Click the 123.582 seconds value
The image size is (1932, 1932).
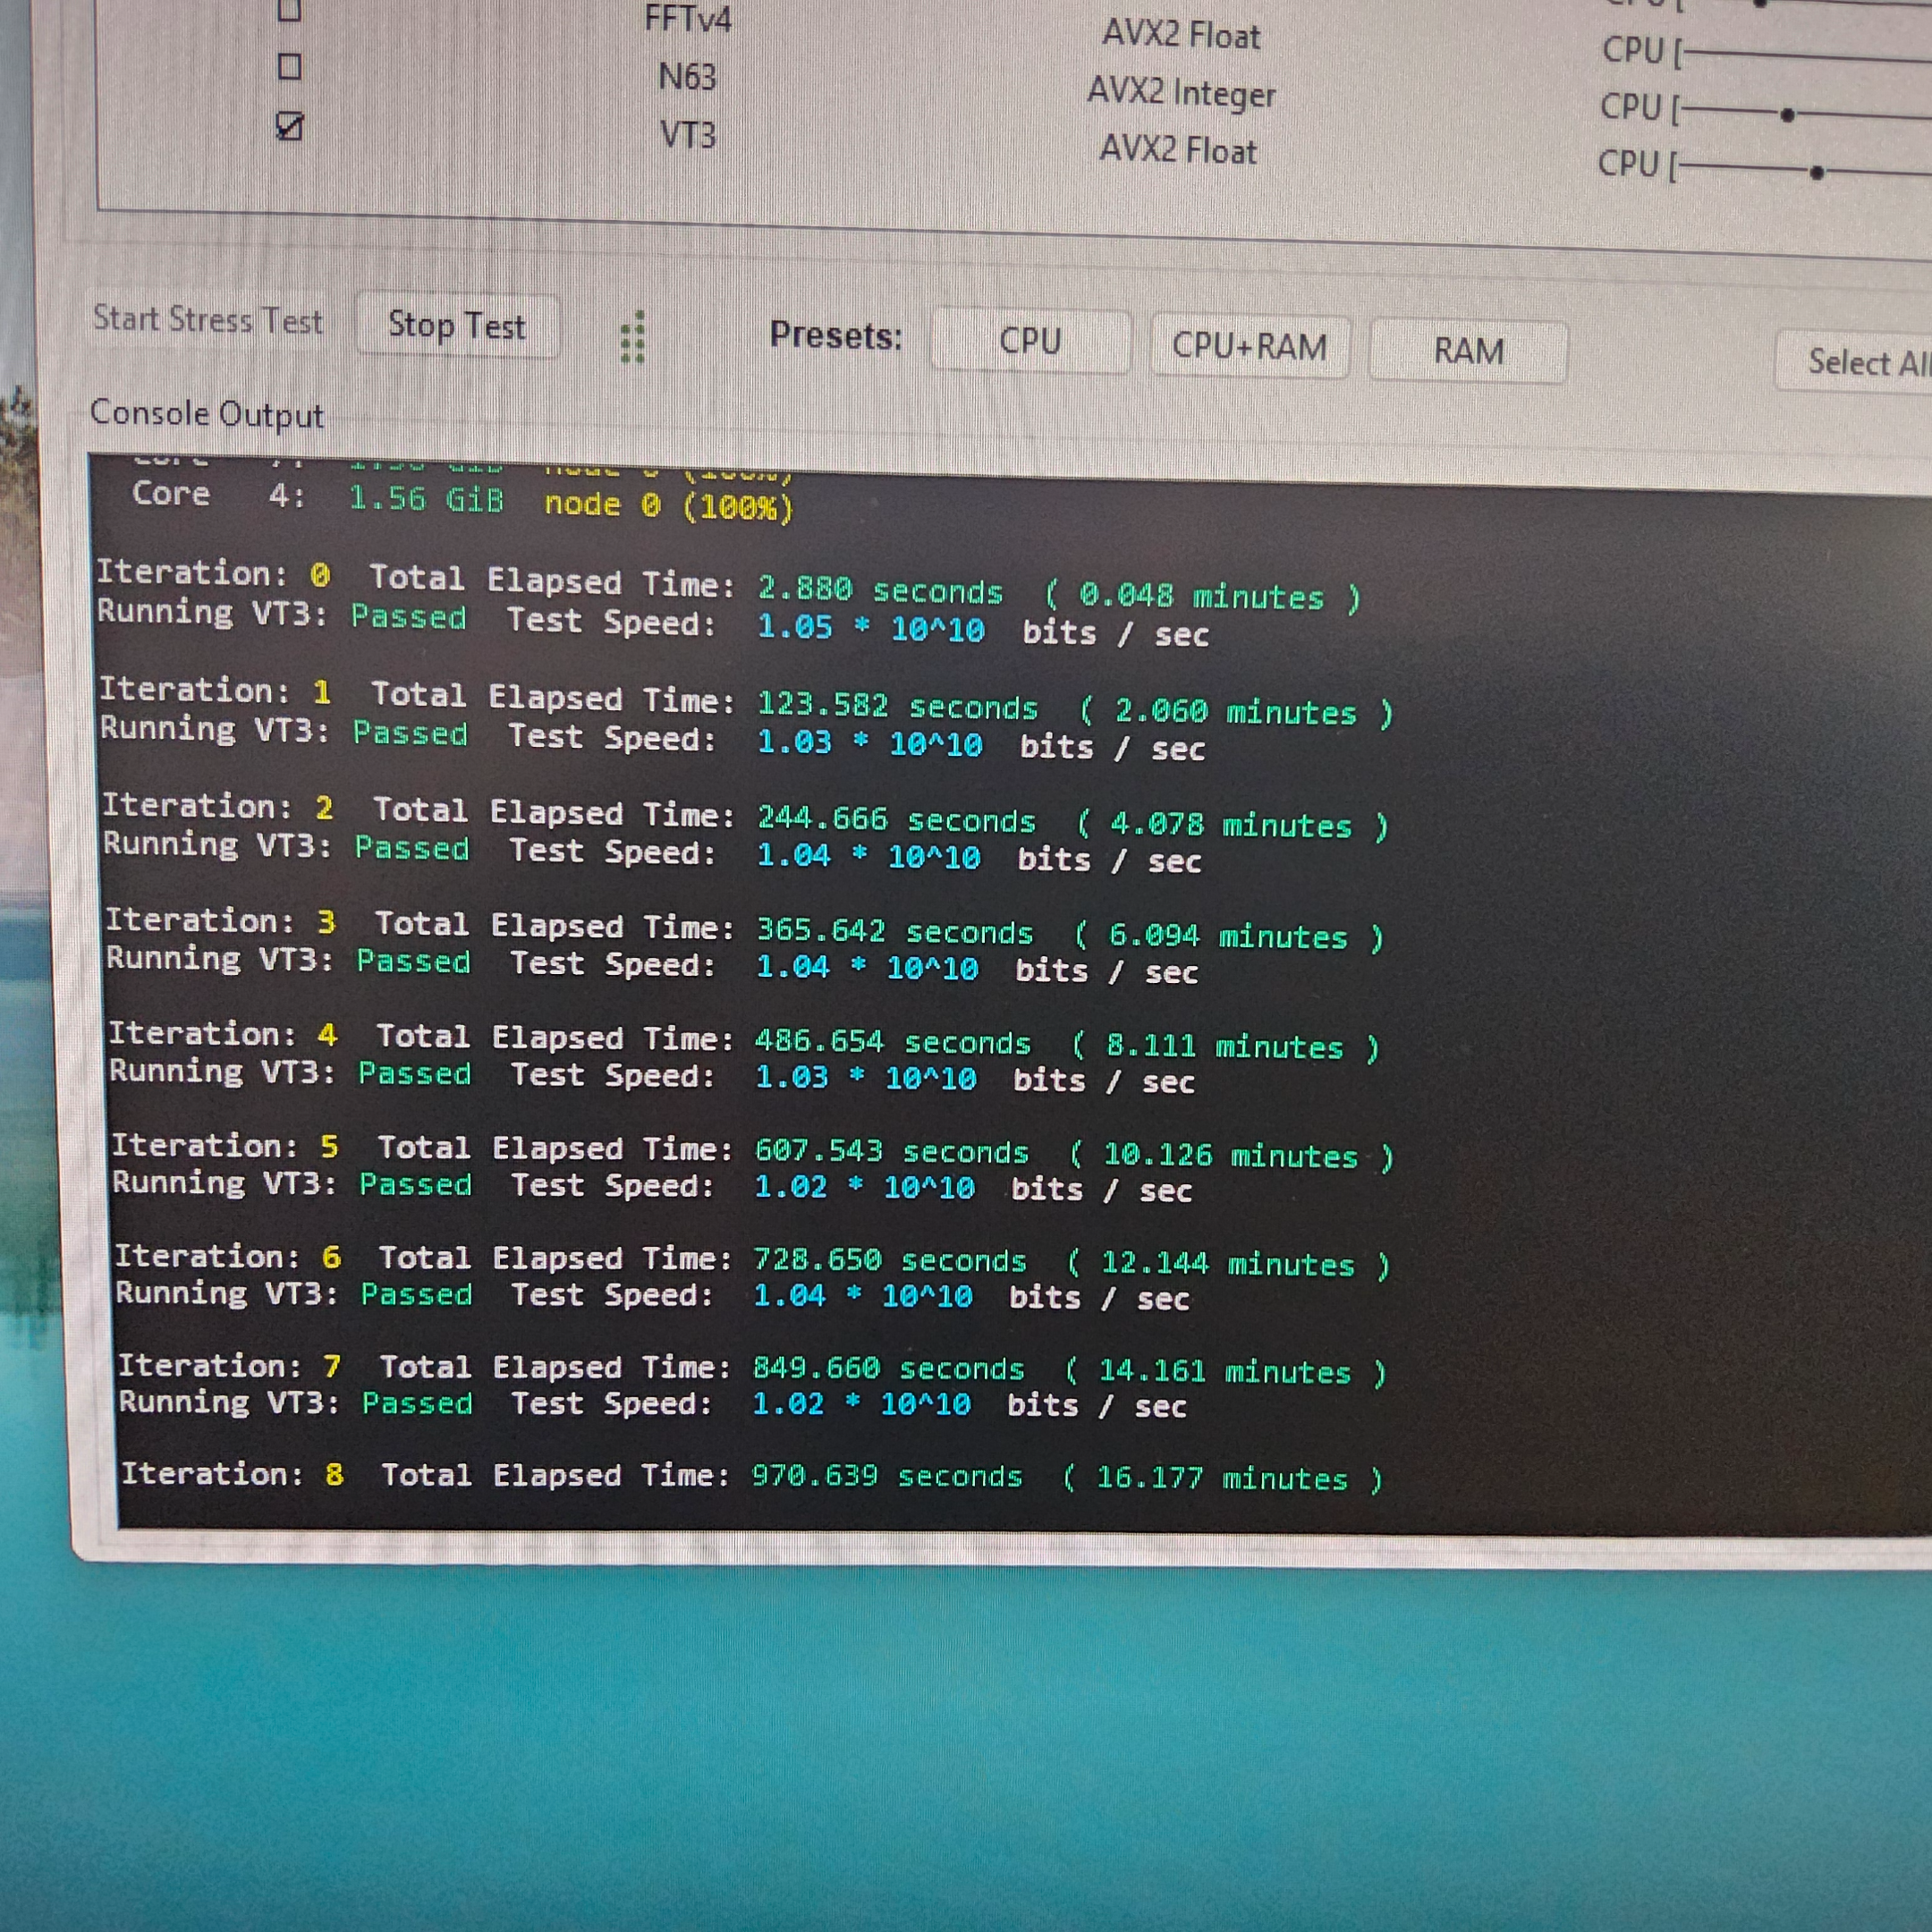897,706
